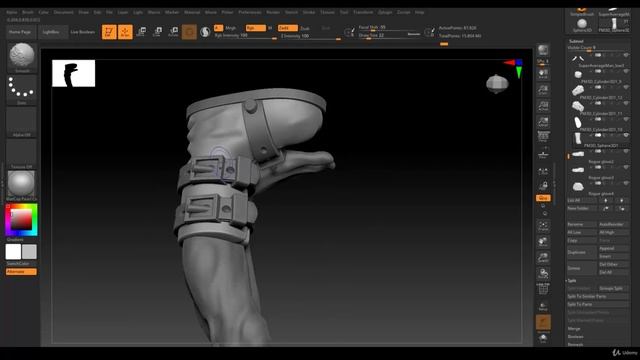Viewport: 640px width, 360px height.
Task: Toggle the Gizmo 3D icon
Action: [189, 32]
